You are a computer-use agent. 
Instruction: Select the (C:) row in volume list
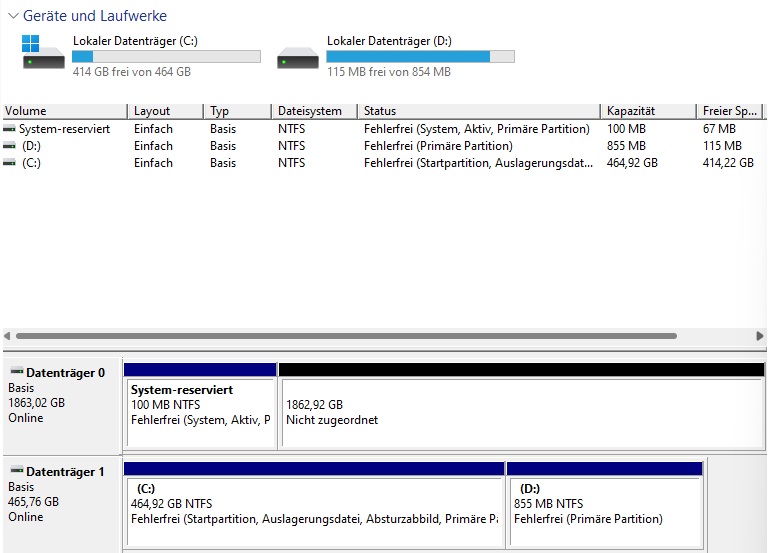(383, 163)
